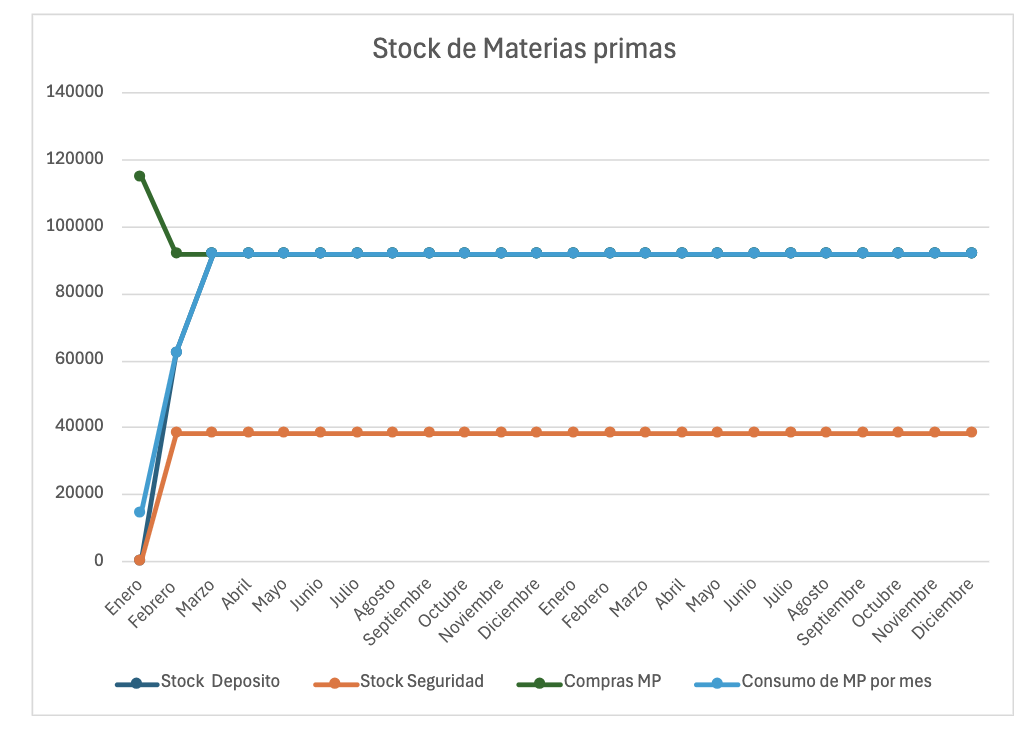
Task: Select 'Consumo de MP por mes' legend label
Action: (x=836, y=682)
